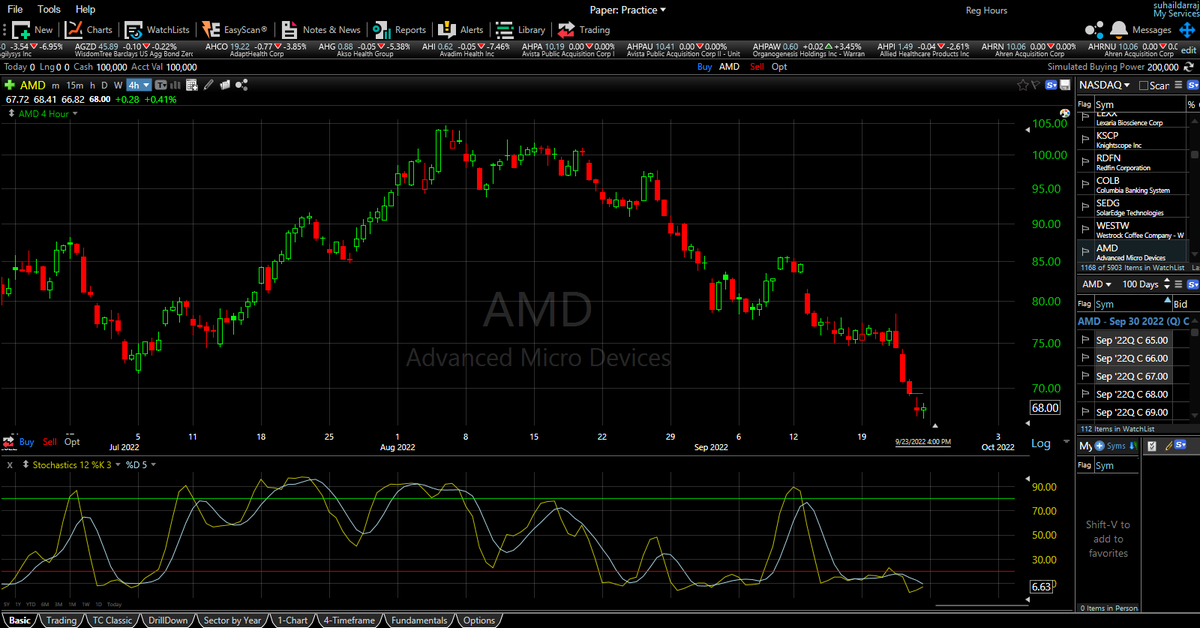
Task: Open the Options layout tab
Action: pyautogui.click(x=479, y=620)
